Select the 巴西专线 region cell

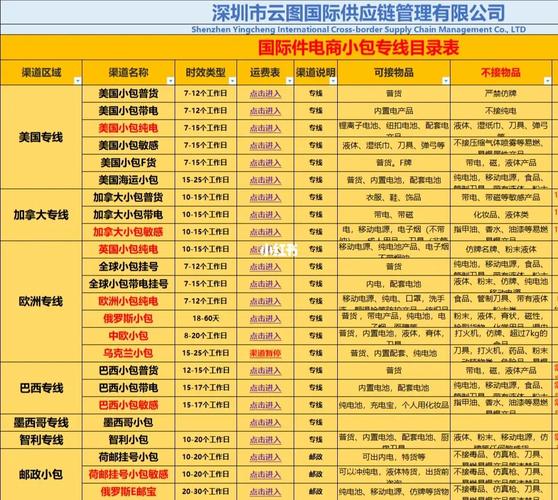coord(41,388)
